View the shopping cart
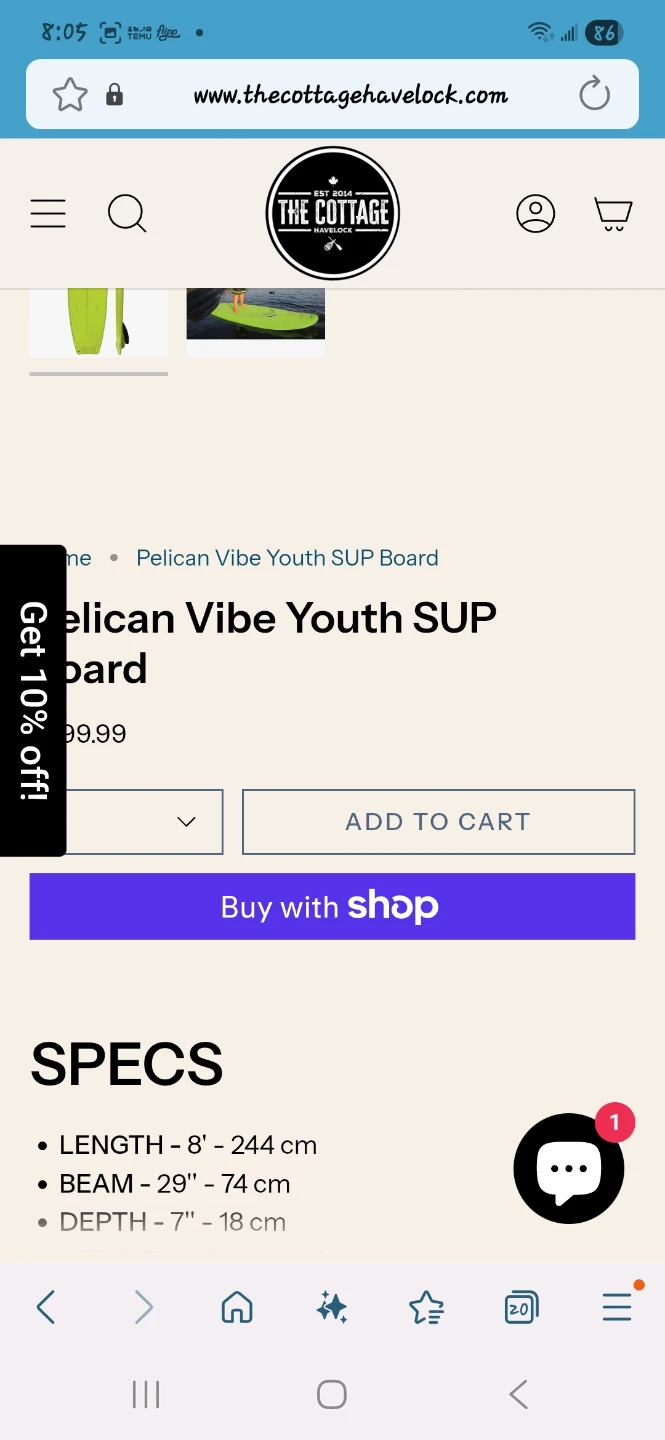Screen dimensions: 665x1440 [613, 213]
